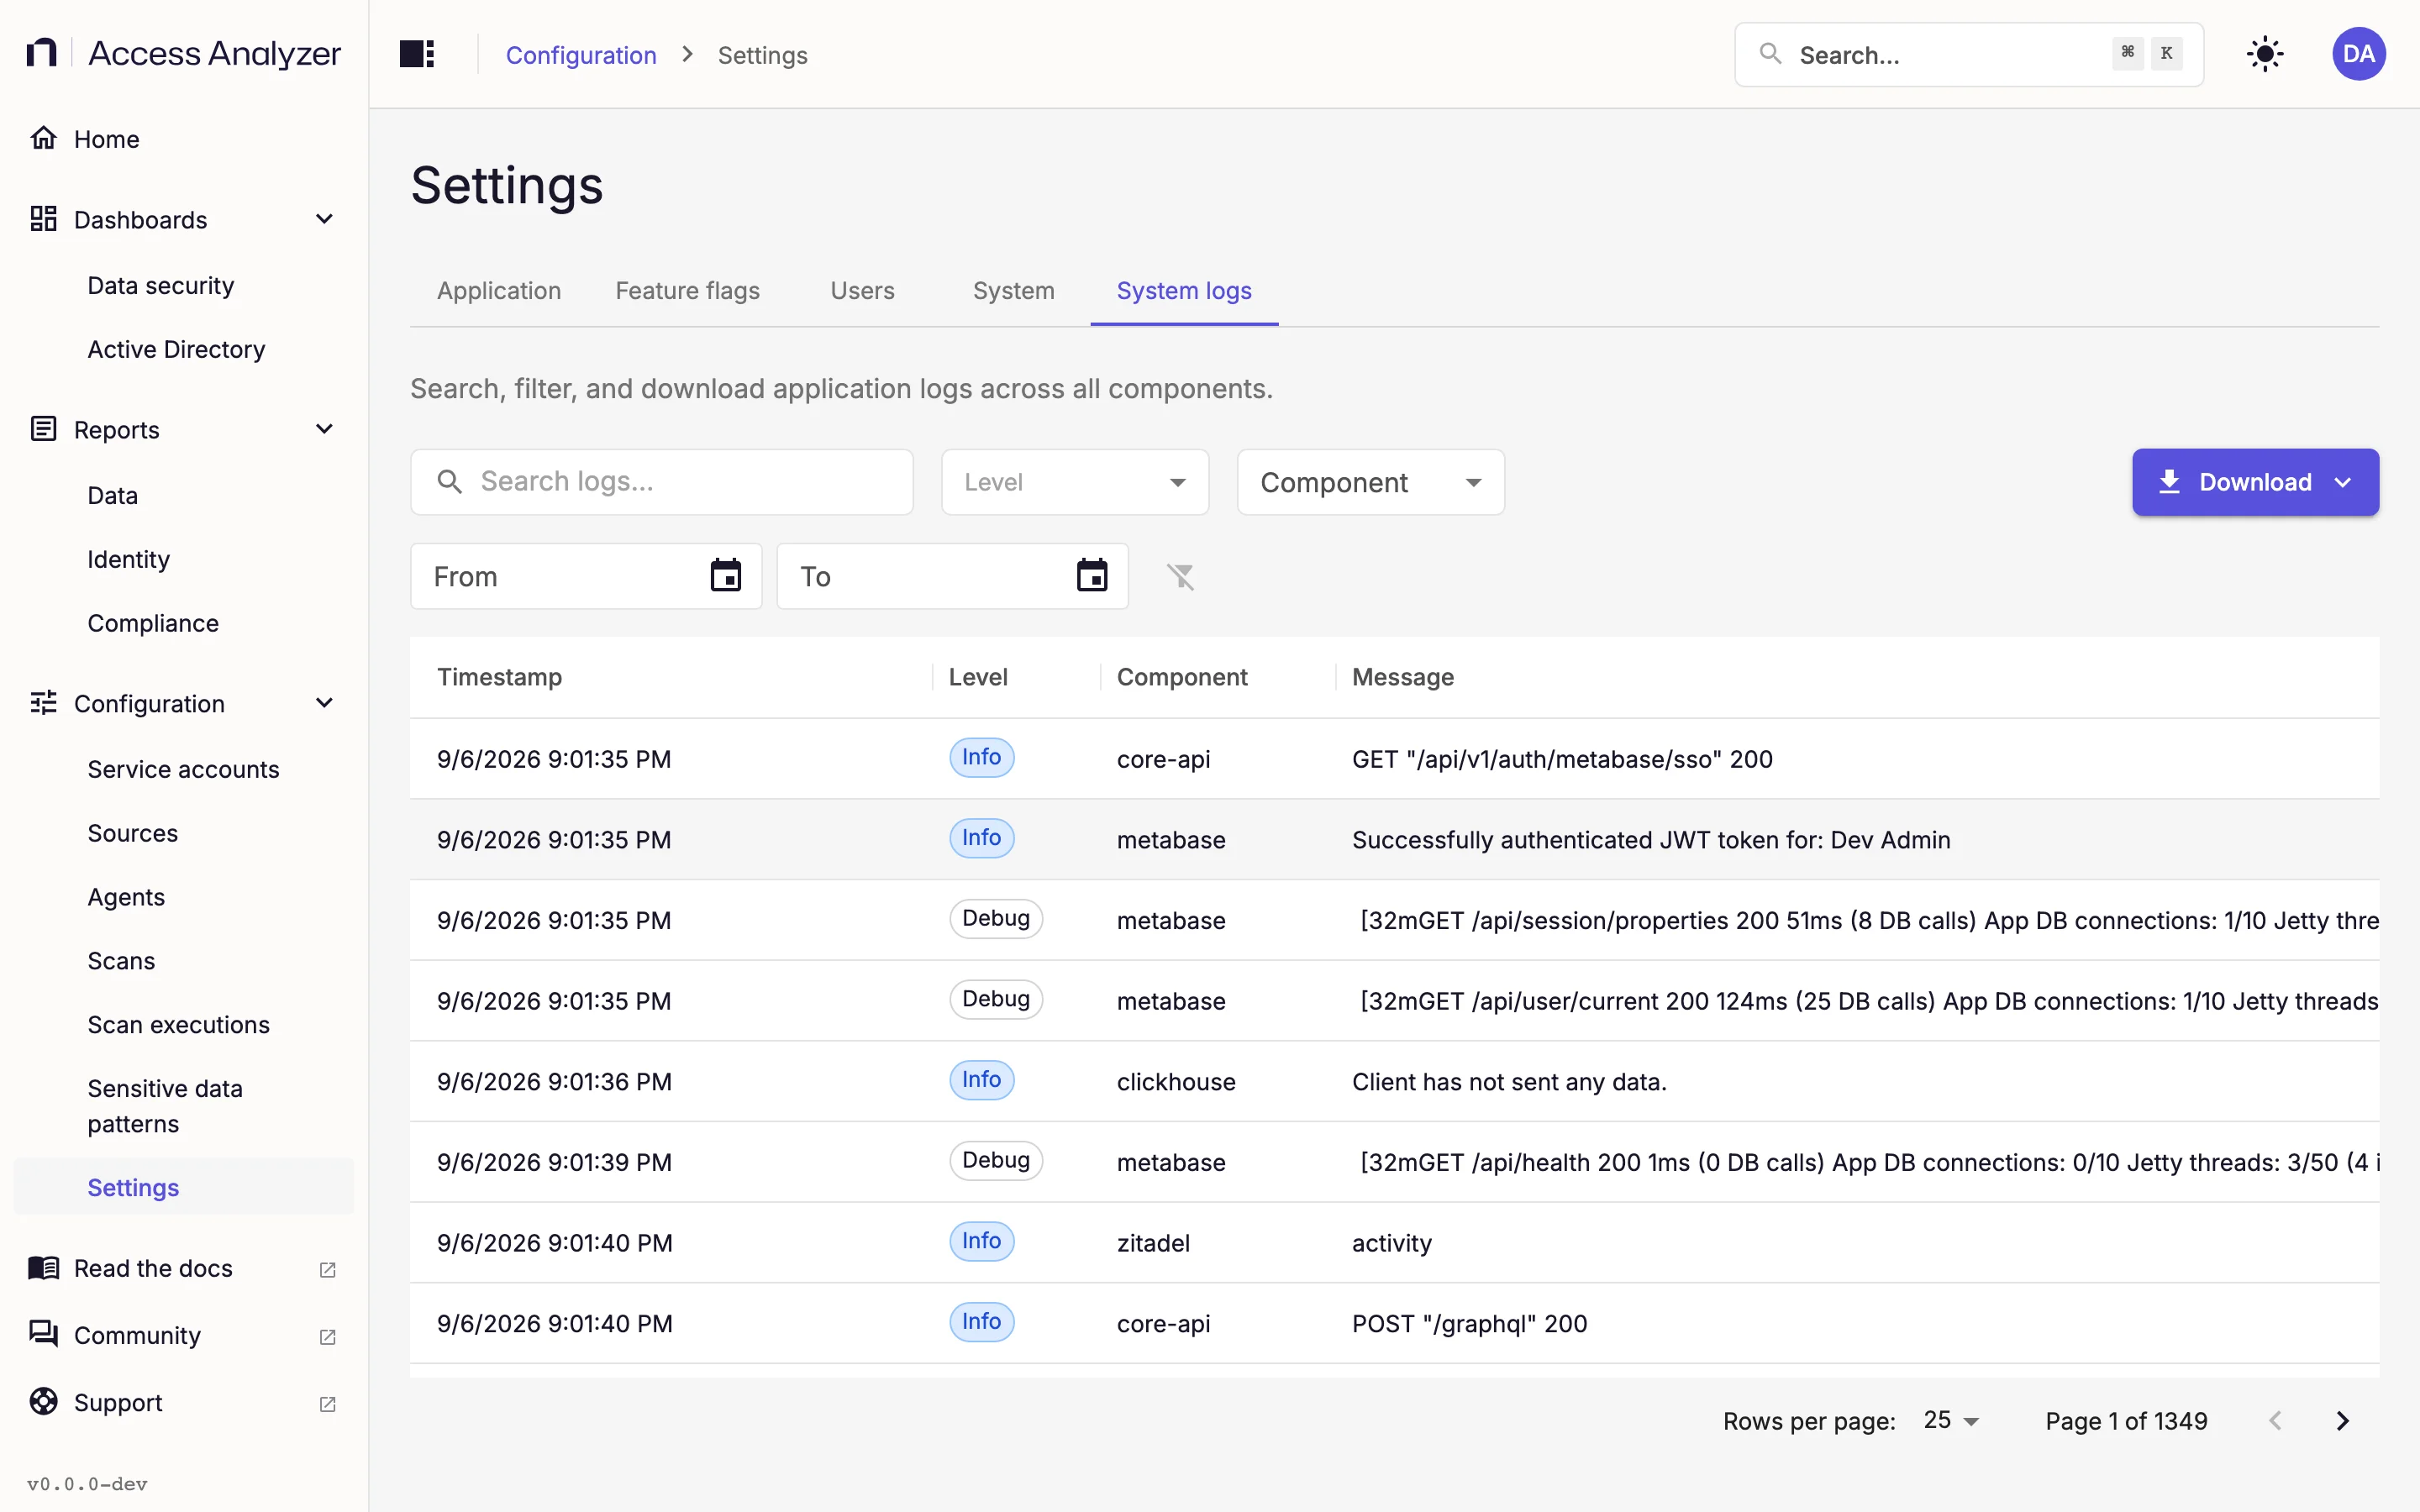Switch to the Users tab
Viewport: 2420px width, 1512px height.
(x=862, y=290)
